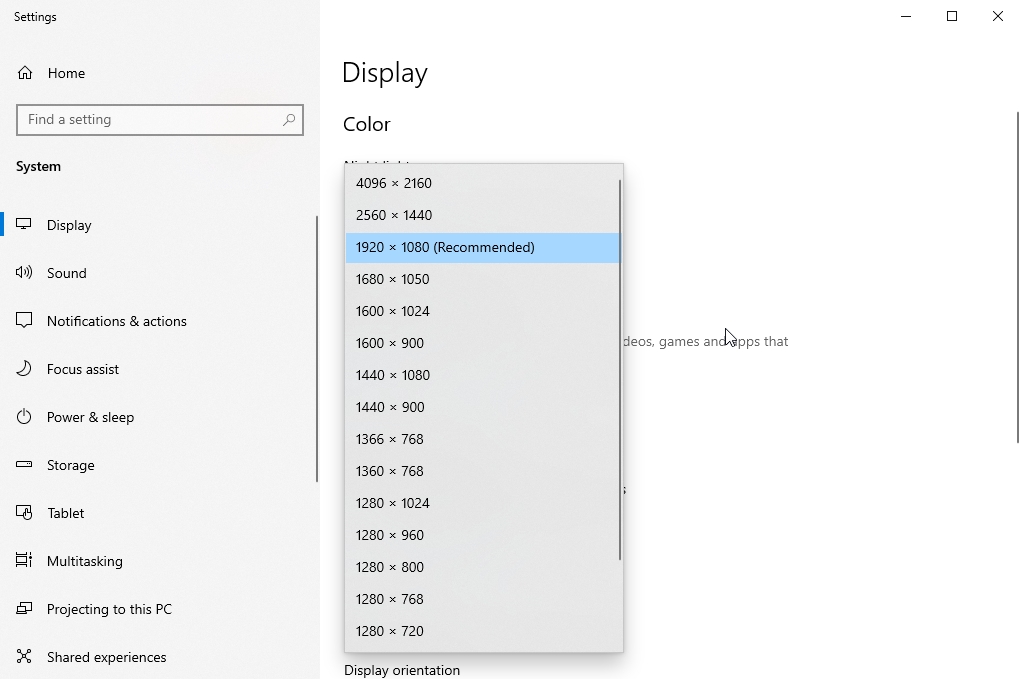1021x679 pixels.
Task: Open Projecting to this PC settings
Action: tap(159, 609)
